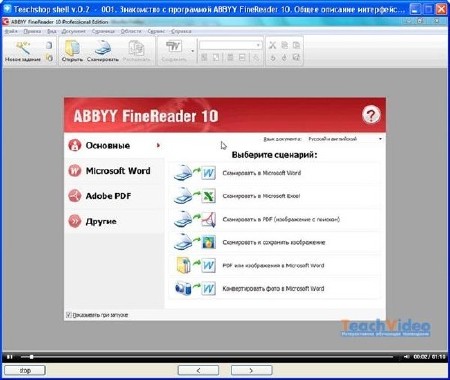Choose Сканировать и сохранить изображение
Image resolution: width=450 pixels, height=380 pixels.
pyautogui.click(x=275, y=242)
